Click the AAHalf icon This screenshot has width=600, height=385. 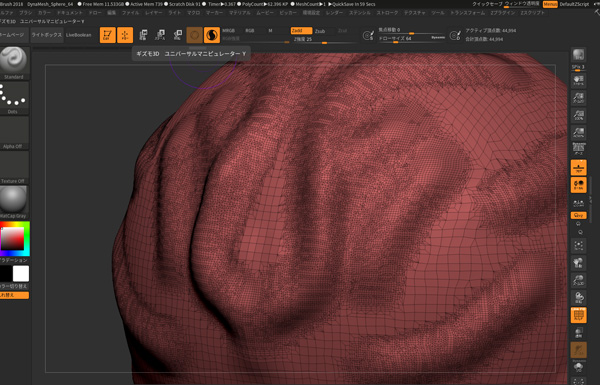[579, 132]
